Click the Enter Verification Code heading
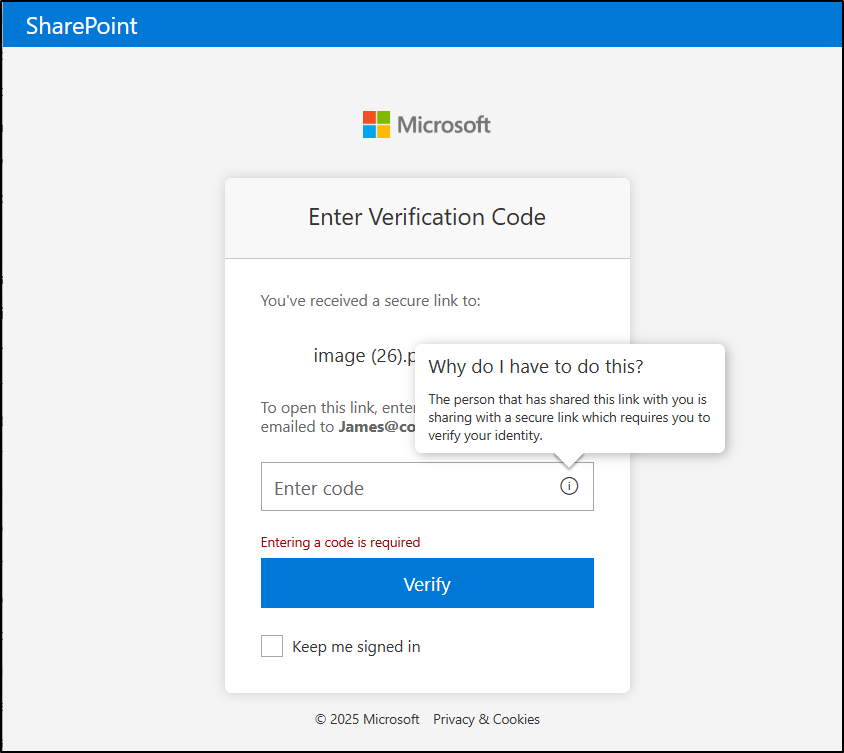The width and height of the screenshot is (844, 753). pos(427,217)
